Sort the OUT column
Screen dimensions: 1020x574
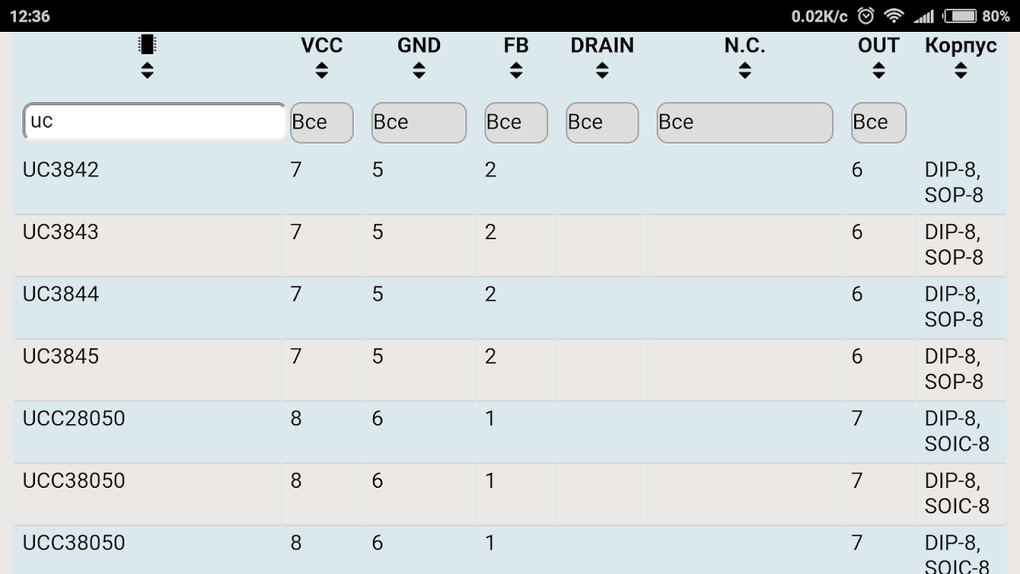(878, 70)
